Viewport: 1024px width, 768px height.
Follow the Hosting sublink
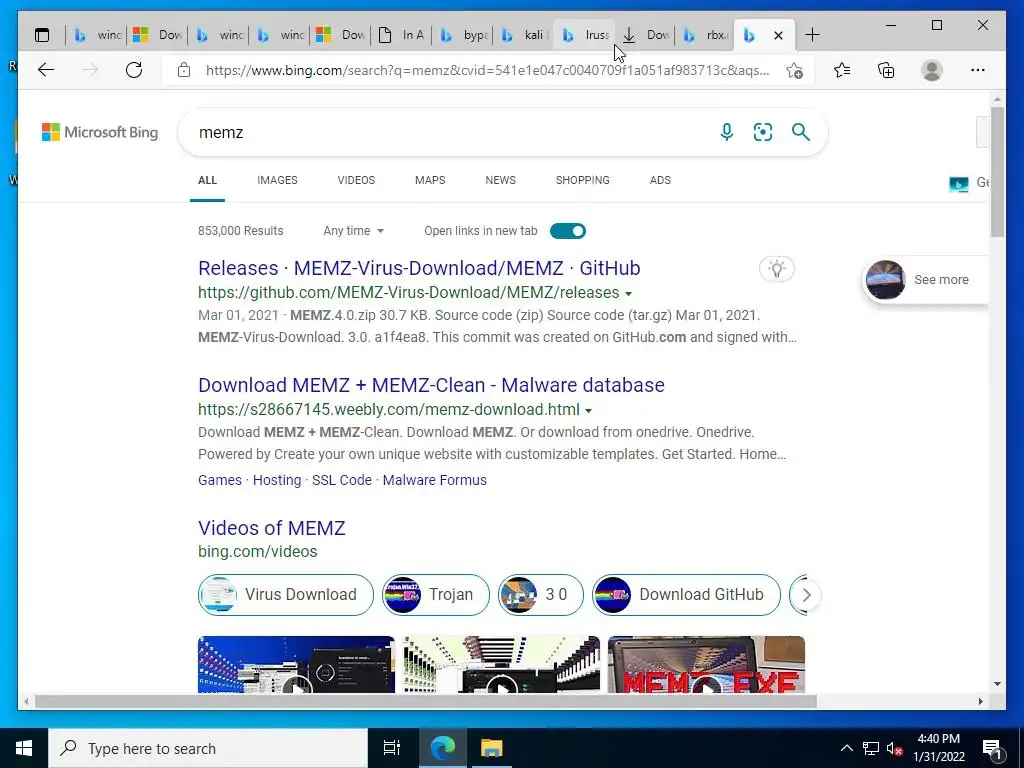click(277, 480)
